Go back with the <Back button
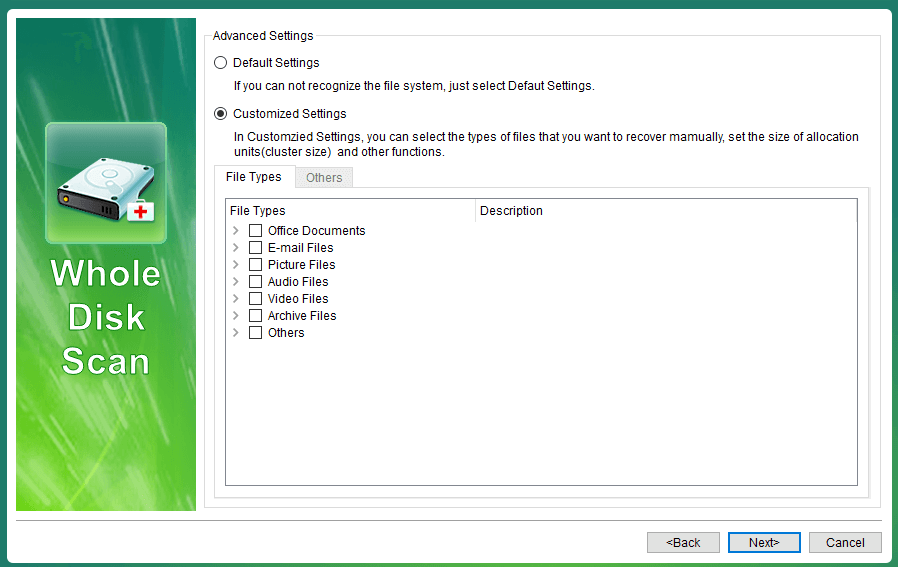 [x=683, y=542]
